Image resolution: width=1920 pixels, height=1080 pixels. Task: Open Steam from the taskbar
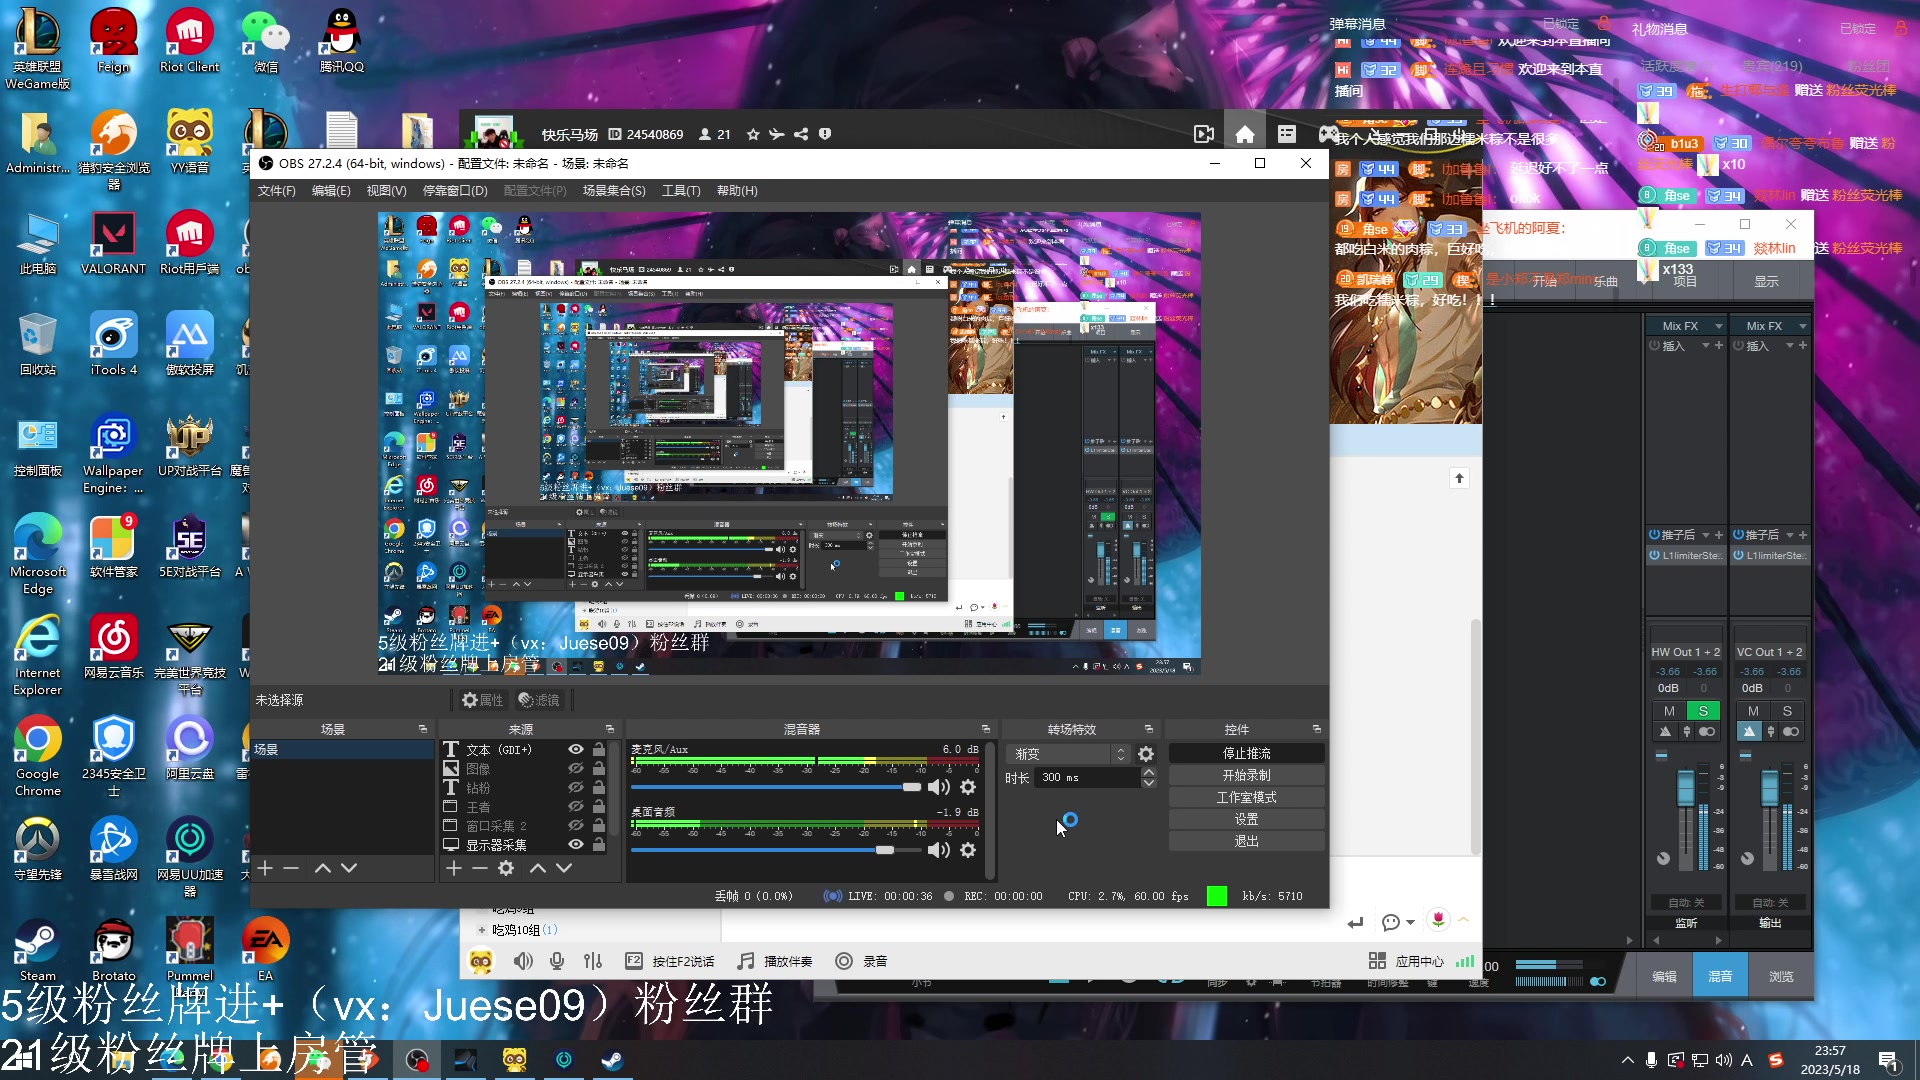click(x=612, y=1060)
